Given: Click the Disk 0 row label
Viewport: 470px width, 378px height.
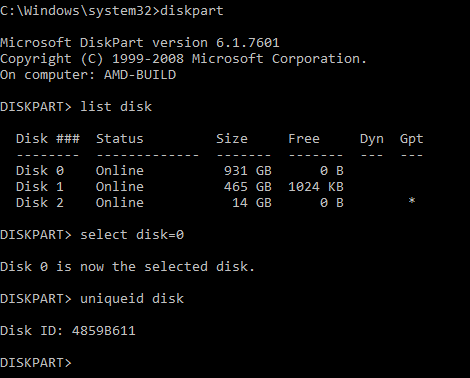Looking at the screenshot, I should [40, 171].
